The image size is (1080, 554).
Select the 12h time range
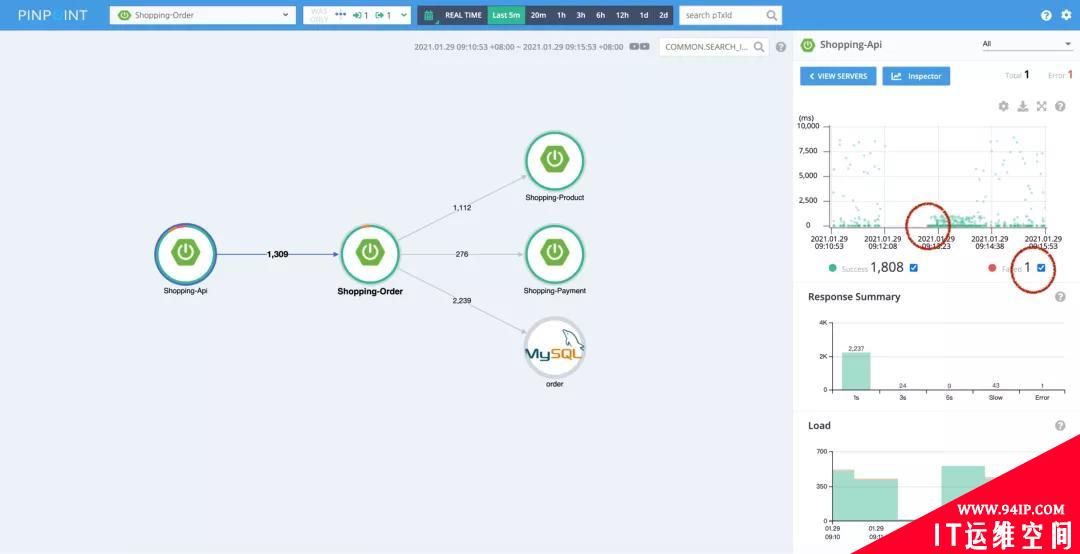[623, 15]
